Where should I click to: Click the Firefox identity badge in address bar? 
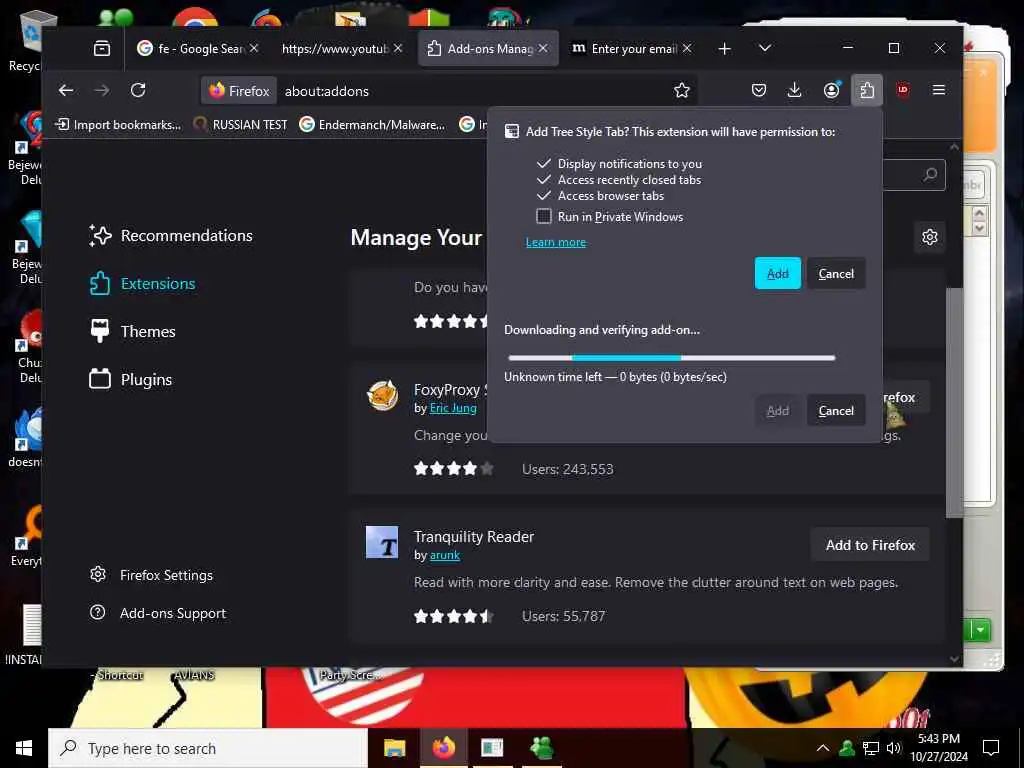(239, 91)
